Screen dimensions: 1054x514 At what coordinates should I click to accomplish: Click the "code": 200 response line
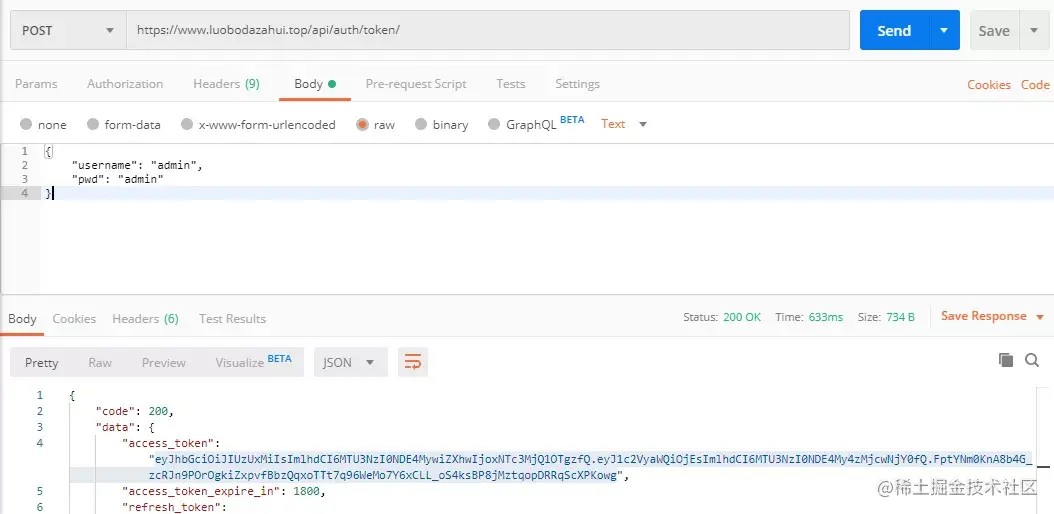click(x=135, y=411)
